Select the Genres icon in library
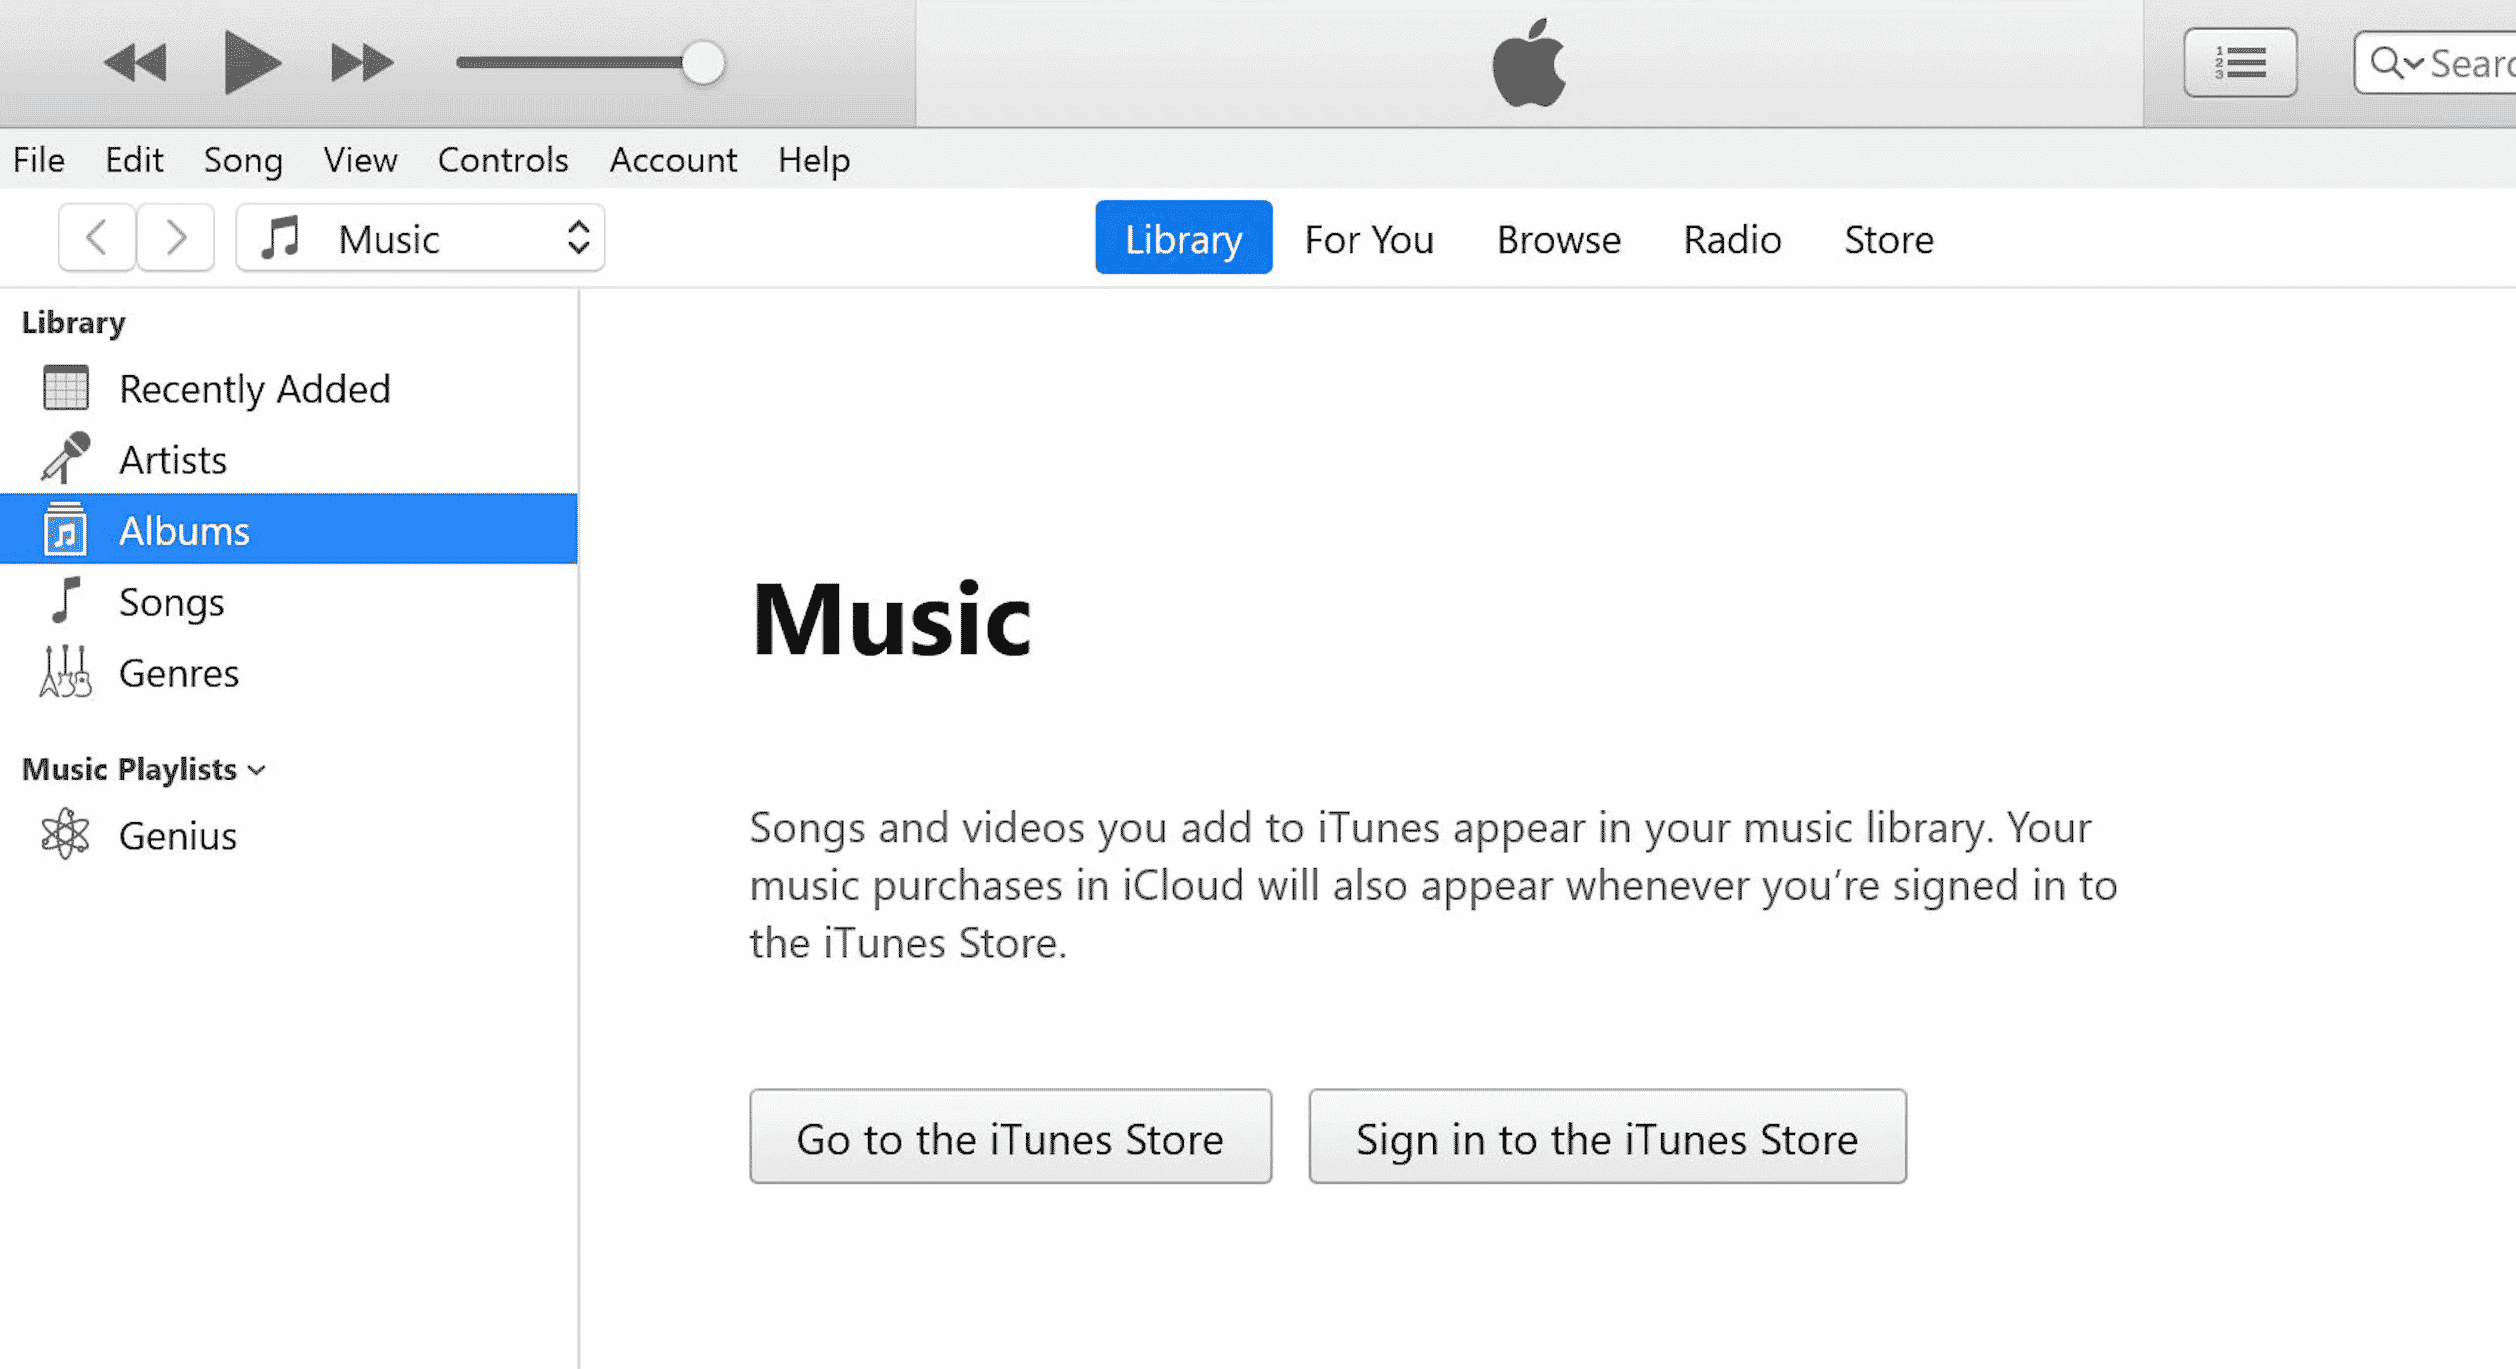 pos(64,671)
